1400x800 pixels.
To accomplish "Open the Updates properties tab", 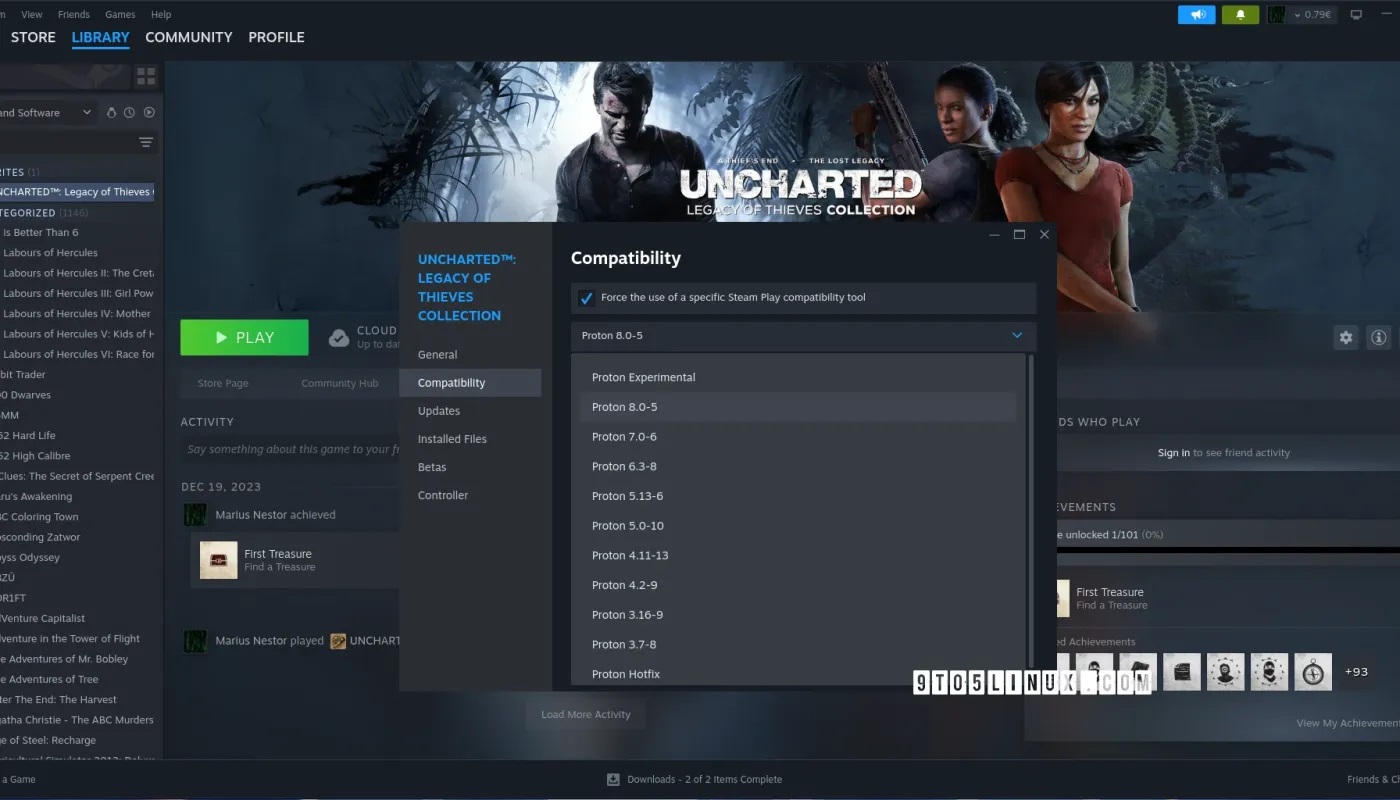I will pos(470,411).
